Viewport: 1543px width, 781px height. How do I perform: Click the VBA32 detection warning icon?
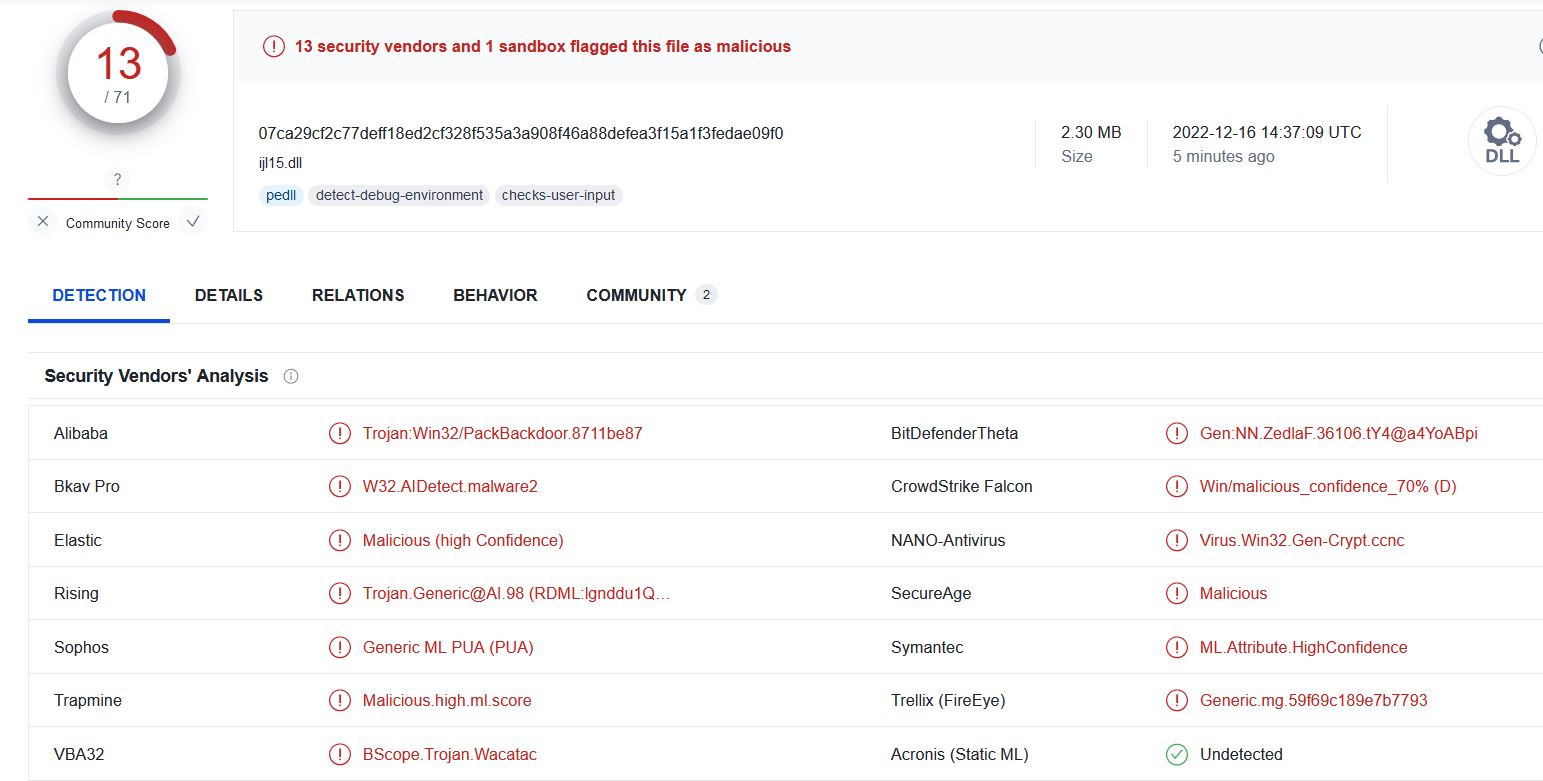(340, 754)
